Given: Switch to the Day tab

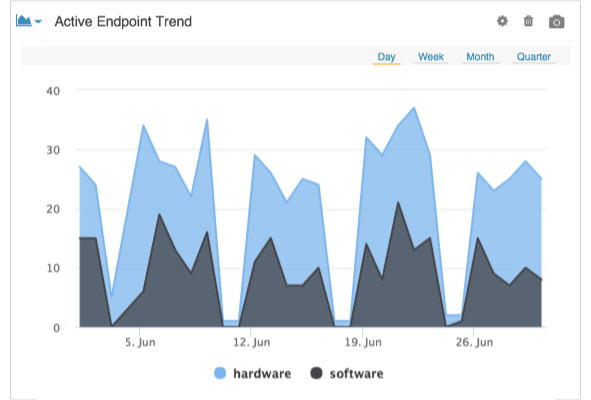Looking at the screenshot, I should 386,57.
